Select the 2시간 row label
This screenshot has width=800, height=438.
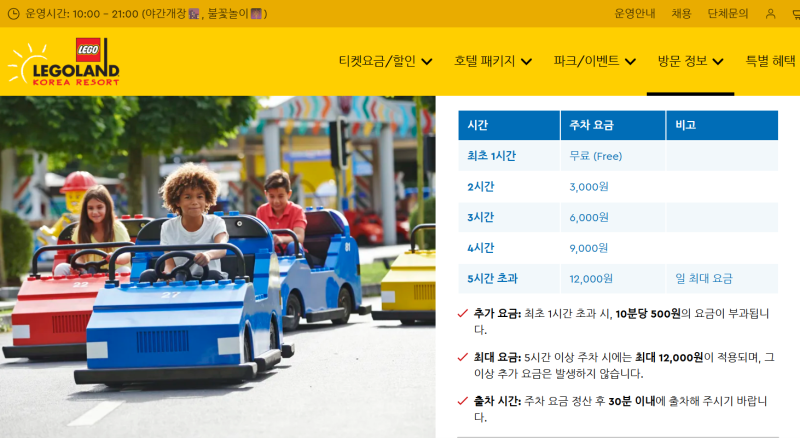point(481,187)
